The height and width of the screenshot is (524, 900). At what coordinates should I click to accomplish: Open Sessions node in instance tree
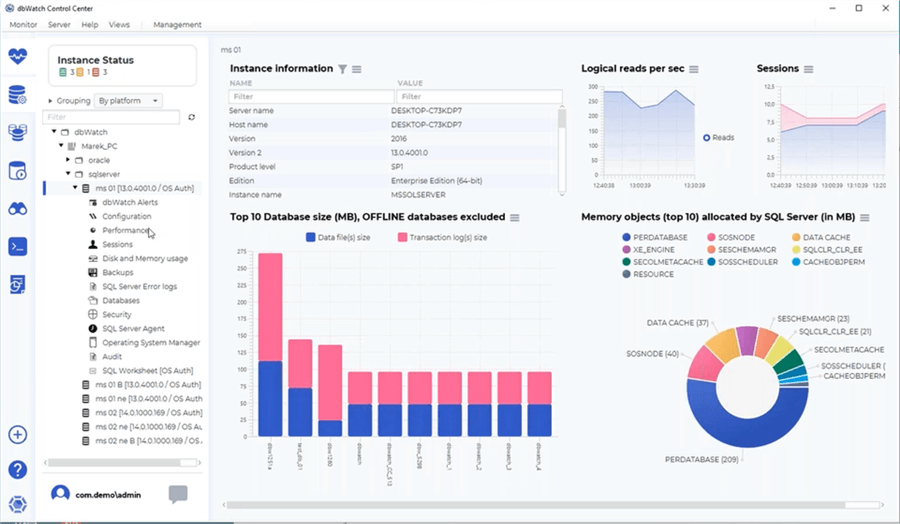(117, 244)
